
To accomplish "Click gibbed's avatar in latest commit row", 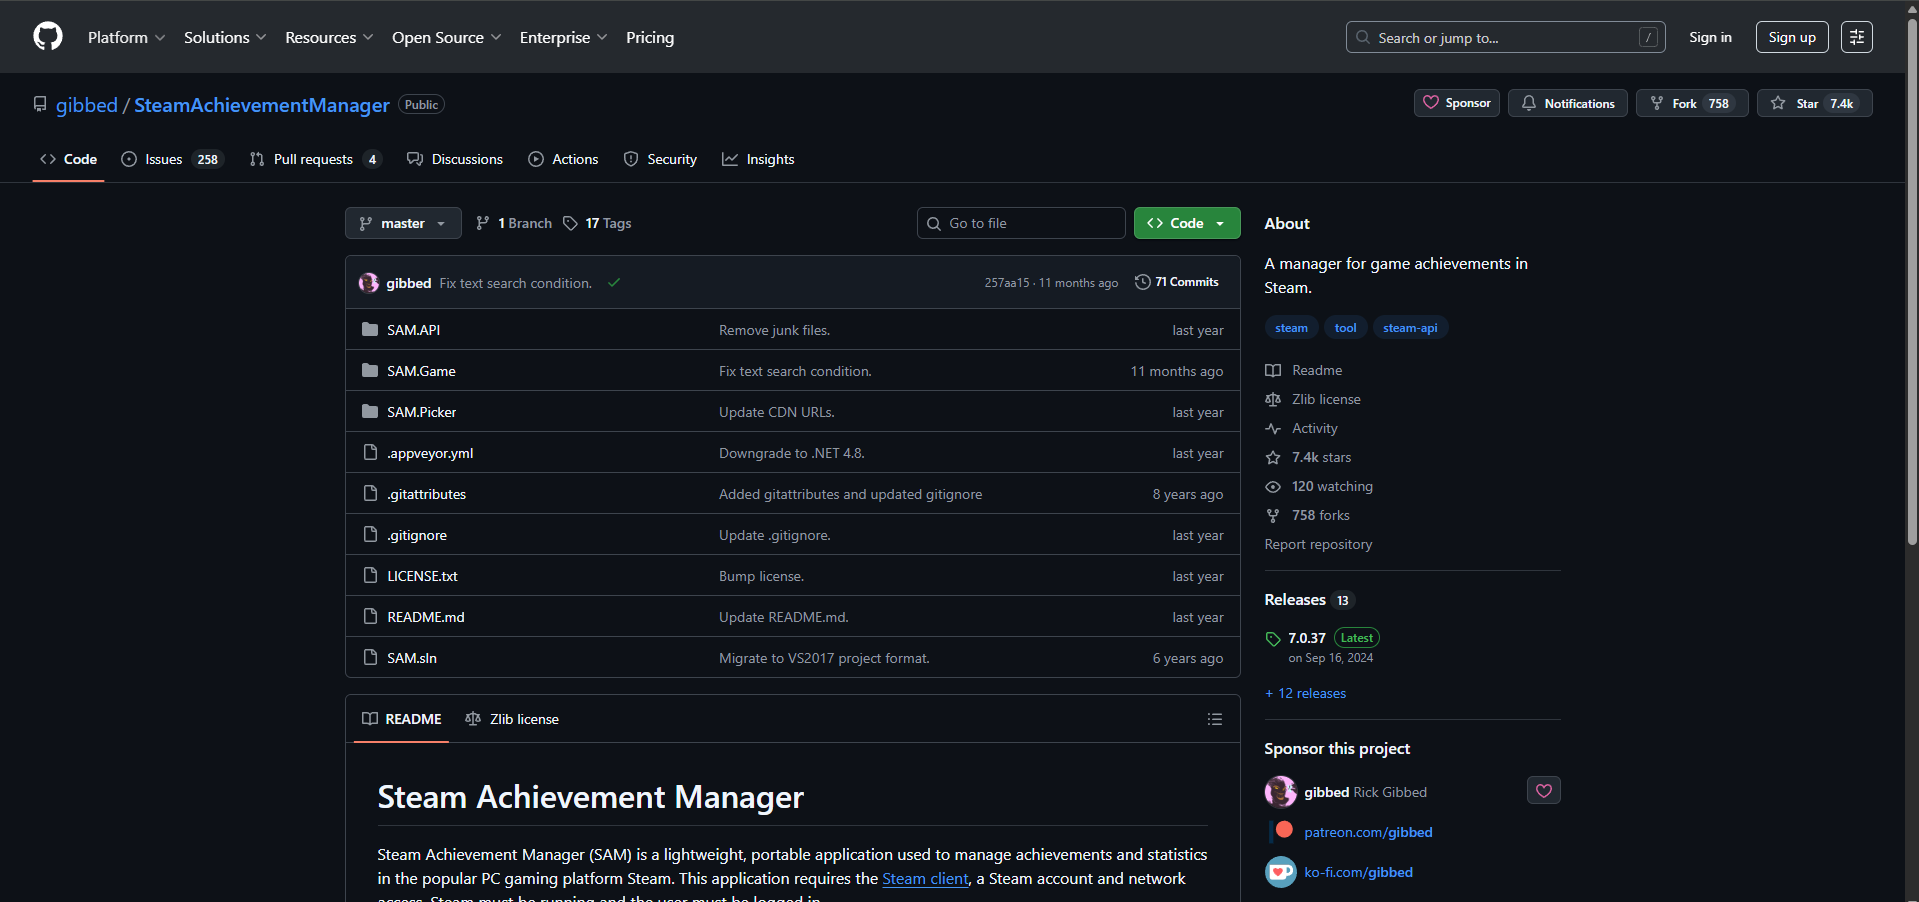I will 369,283.
